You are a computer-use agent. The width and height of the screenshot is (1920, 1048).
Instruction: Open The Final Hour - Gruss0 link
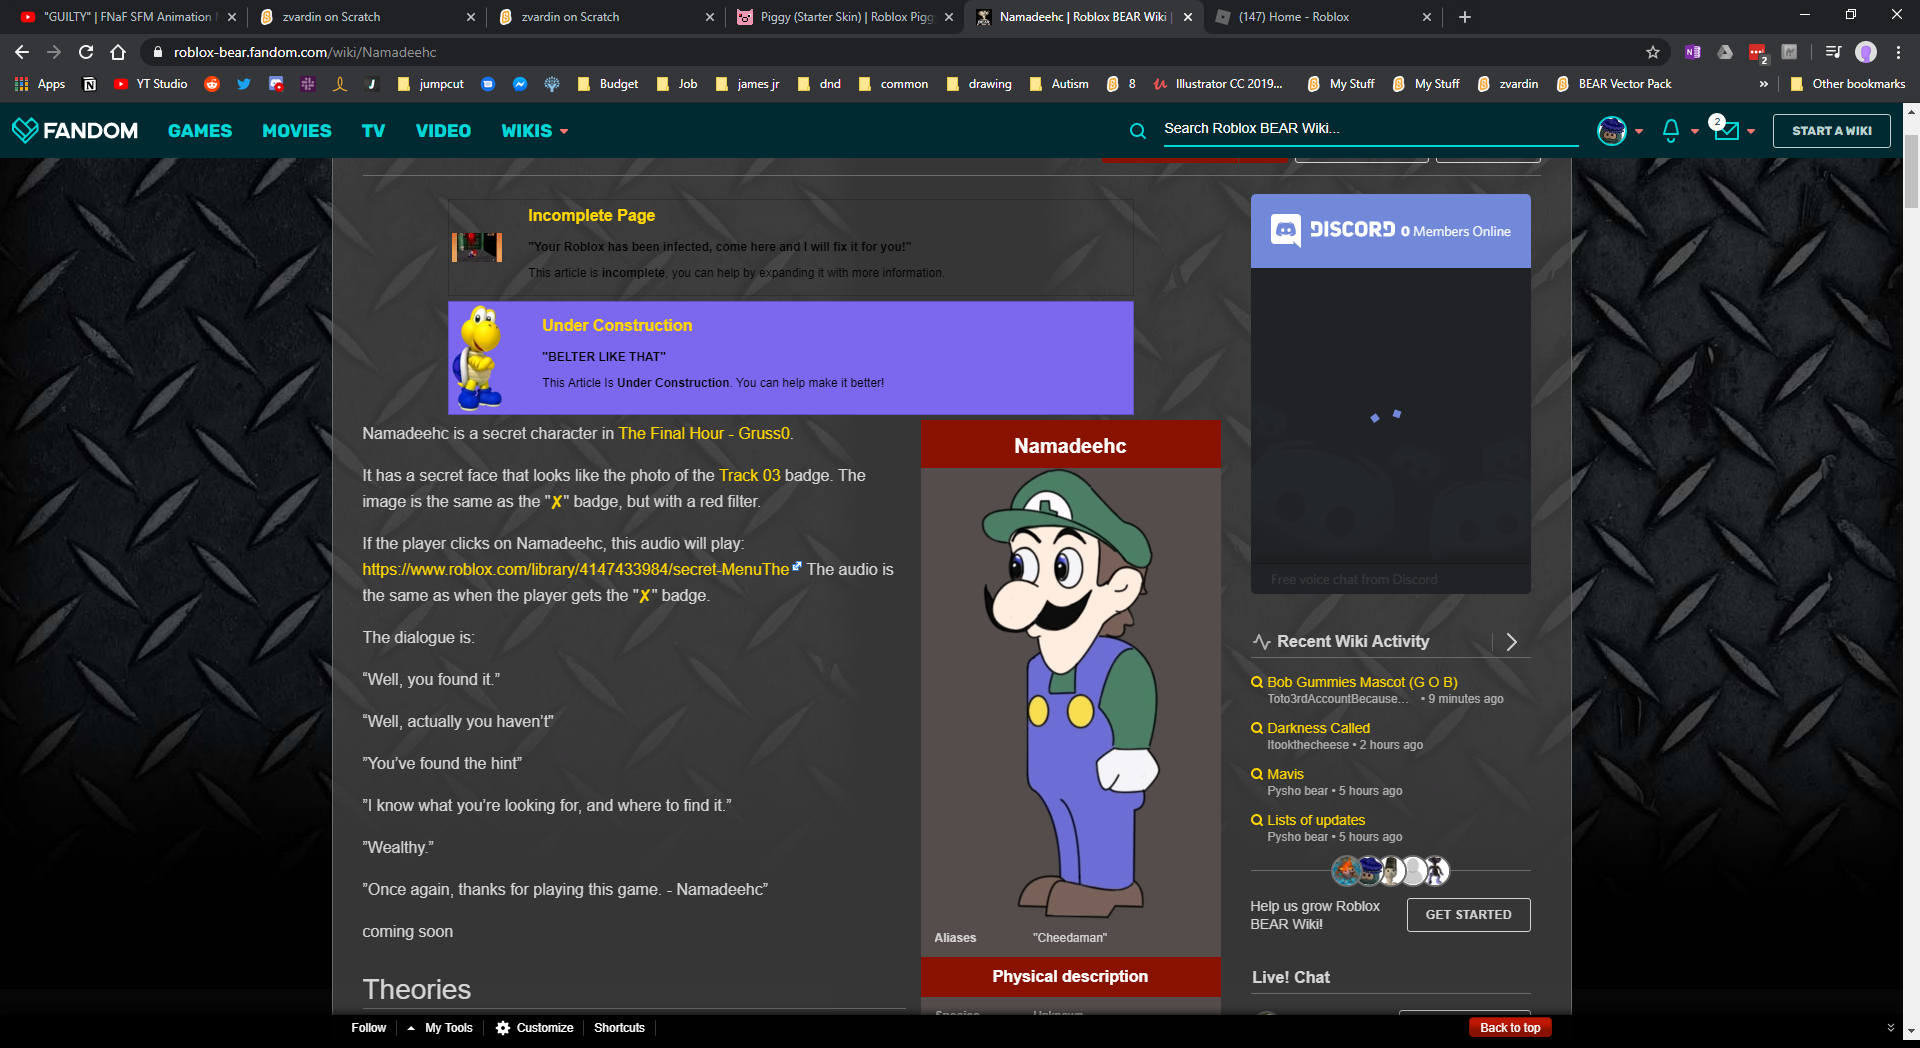[704, 433]
